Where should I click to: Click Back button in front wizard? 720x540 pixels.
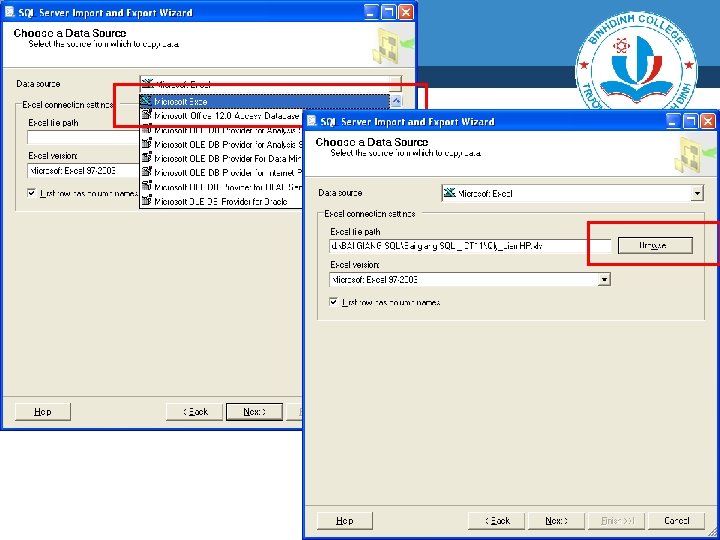coord(497,521)
